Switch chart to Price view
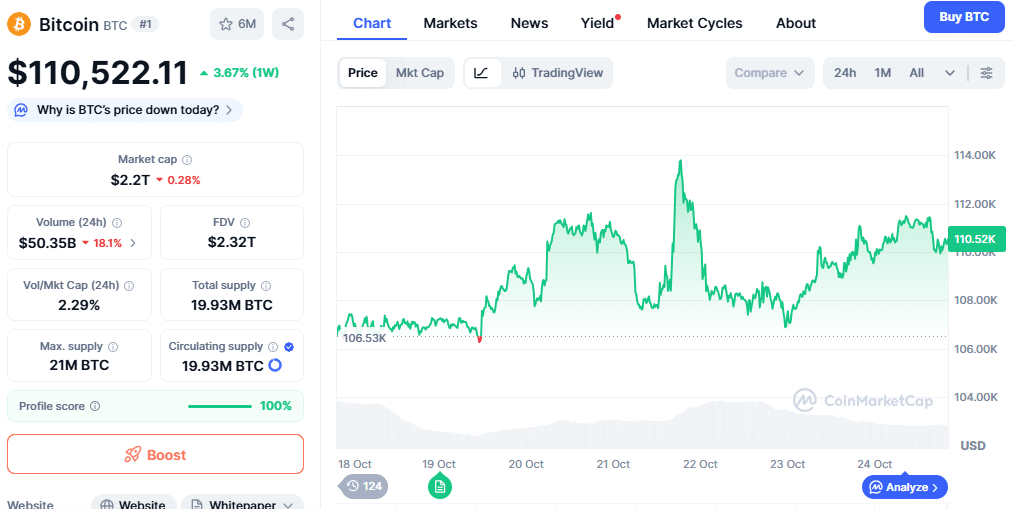This screenshot has width=1013, height=509. pos(363,73)
